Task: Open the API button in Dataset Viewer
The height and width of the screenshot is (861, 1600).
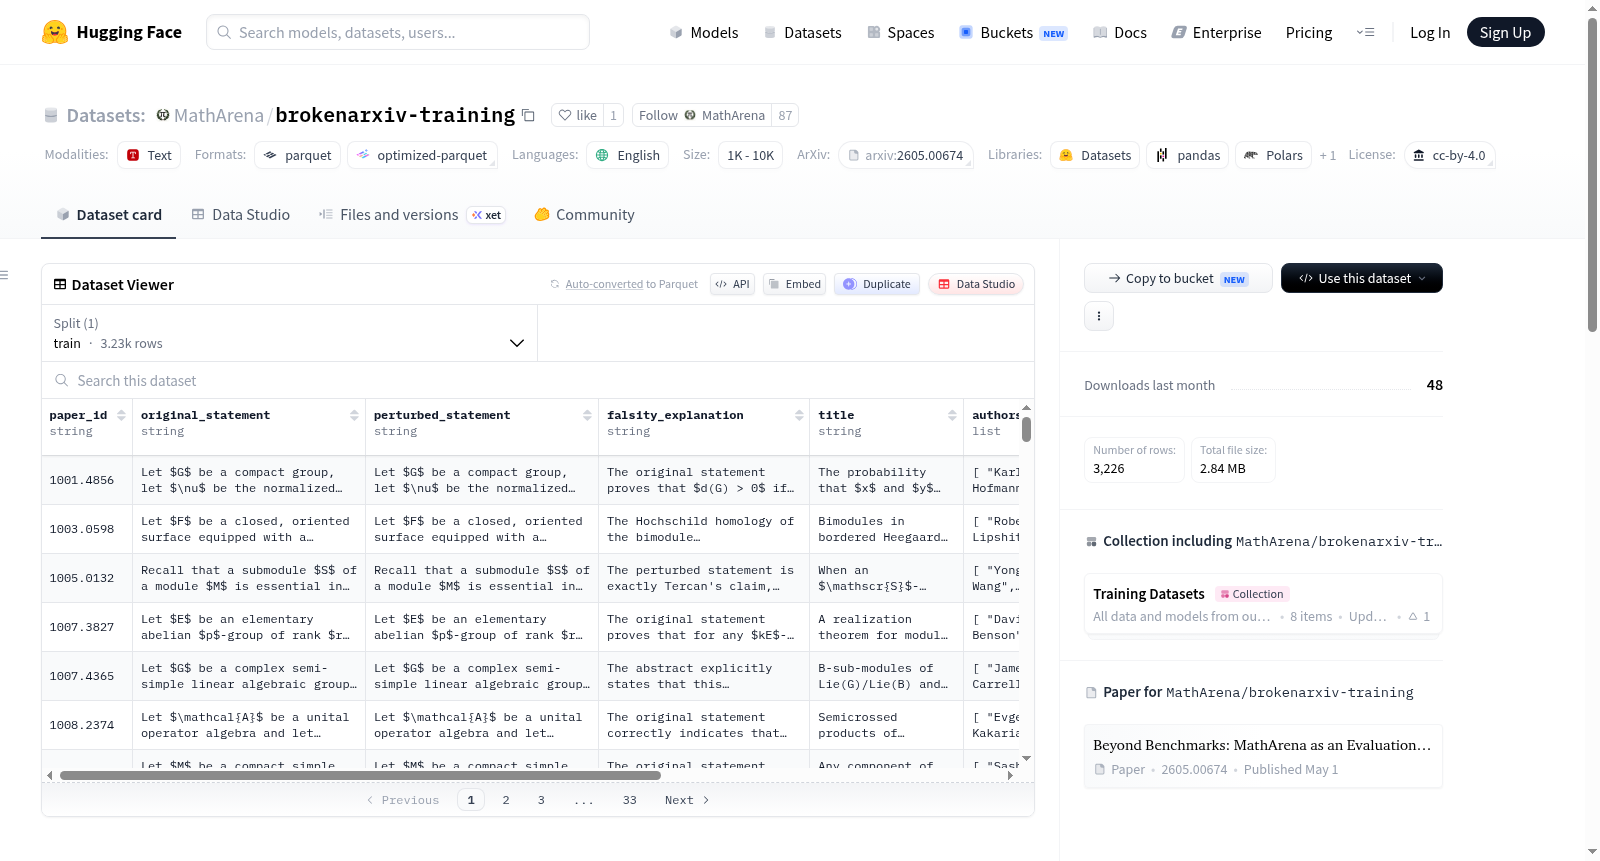Action: (733, 284)
